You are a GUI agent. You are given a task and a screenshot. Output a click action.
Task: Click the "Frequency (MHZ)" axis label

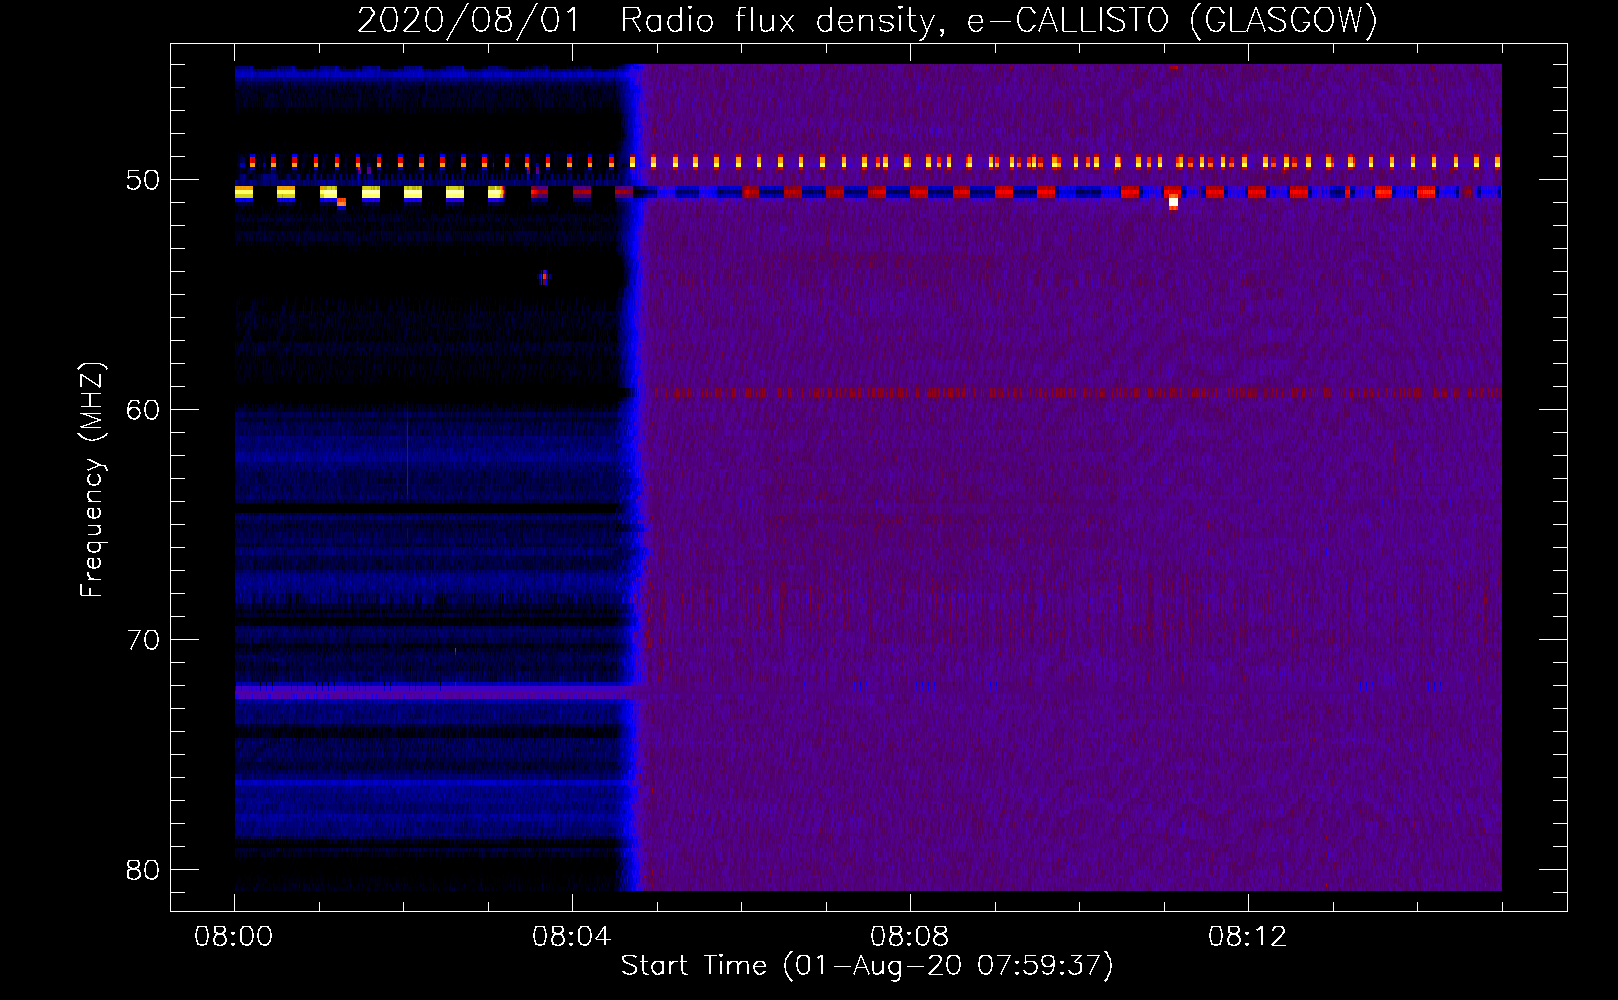coord(92,480)
